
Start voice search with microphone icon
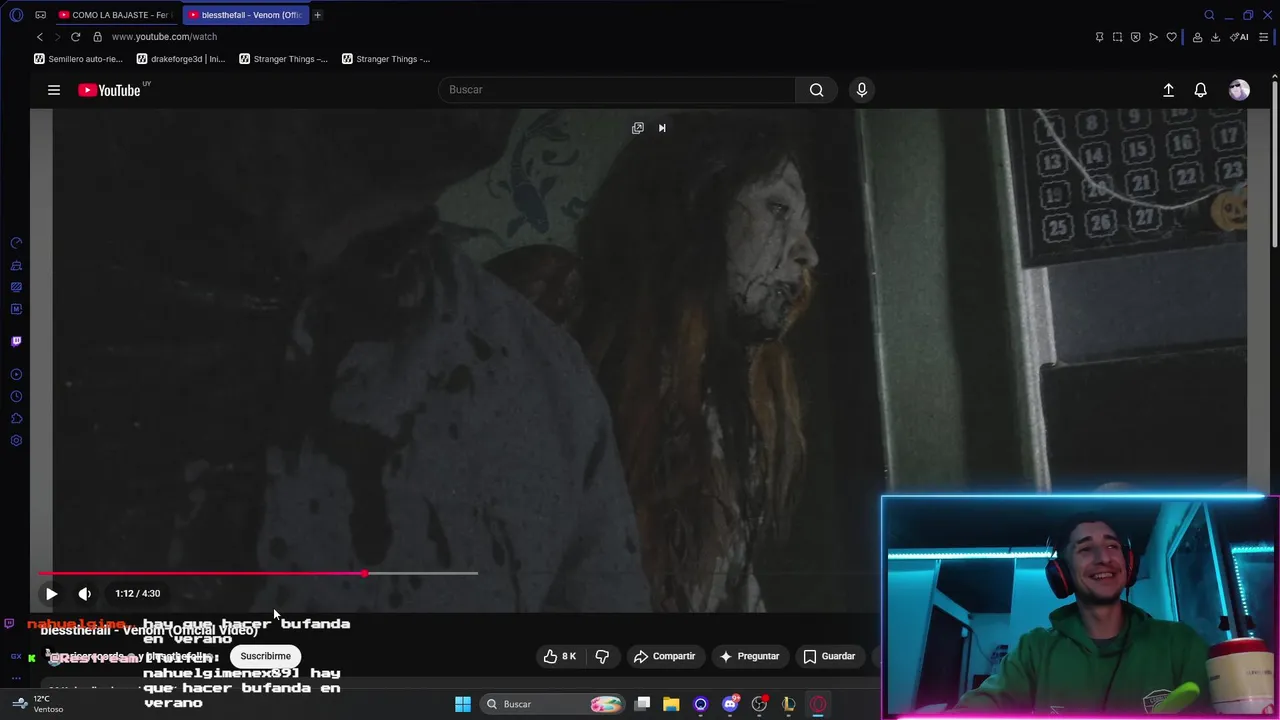tap(862, 90)
